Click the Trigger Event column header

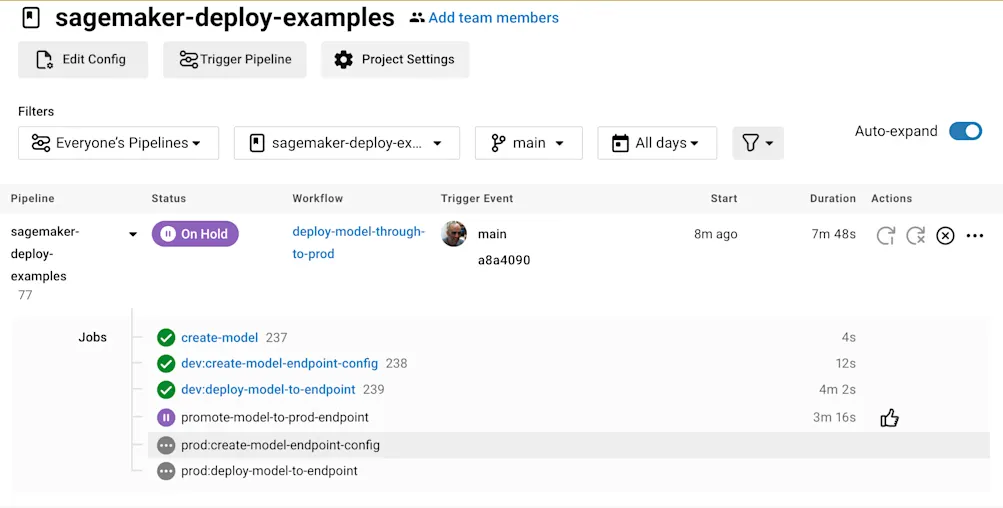coord(477,198)
